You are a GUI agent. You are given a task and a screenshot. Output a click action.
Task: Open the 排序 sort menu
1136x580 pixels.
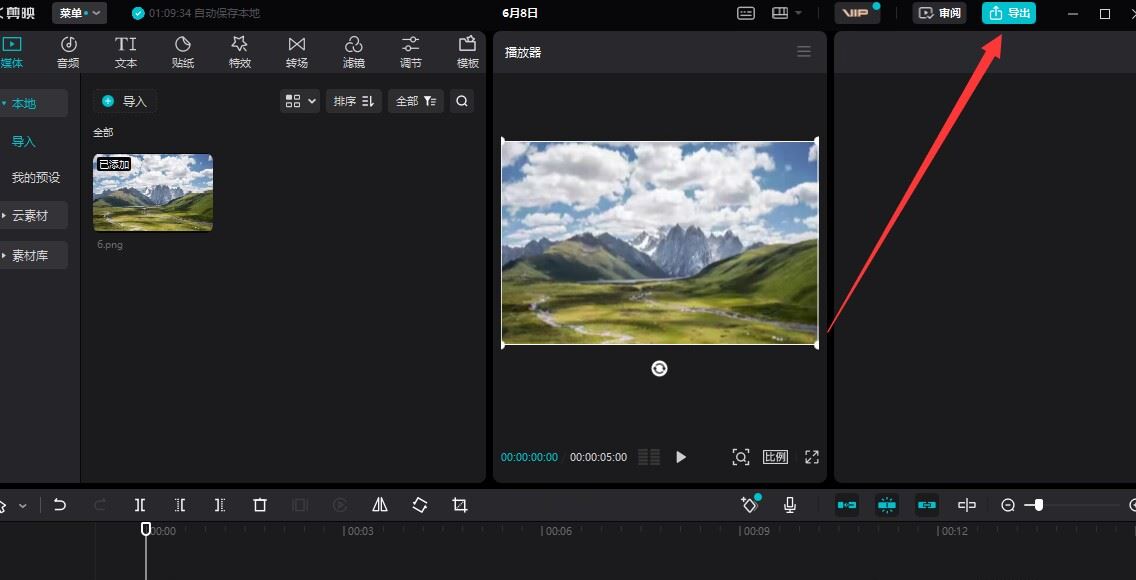(354, 101)
